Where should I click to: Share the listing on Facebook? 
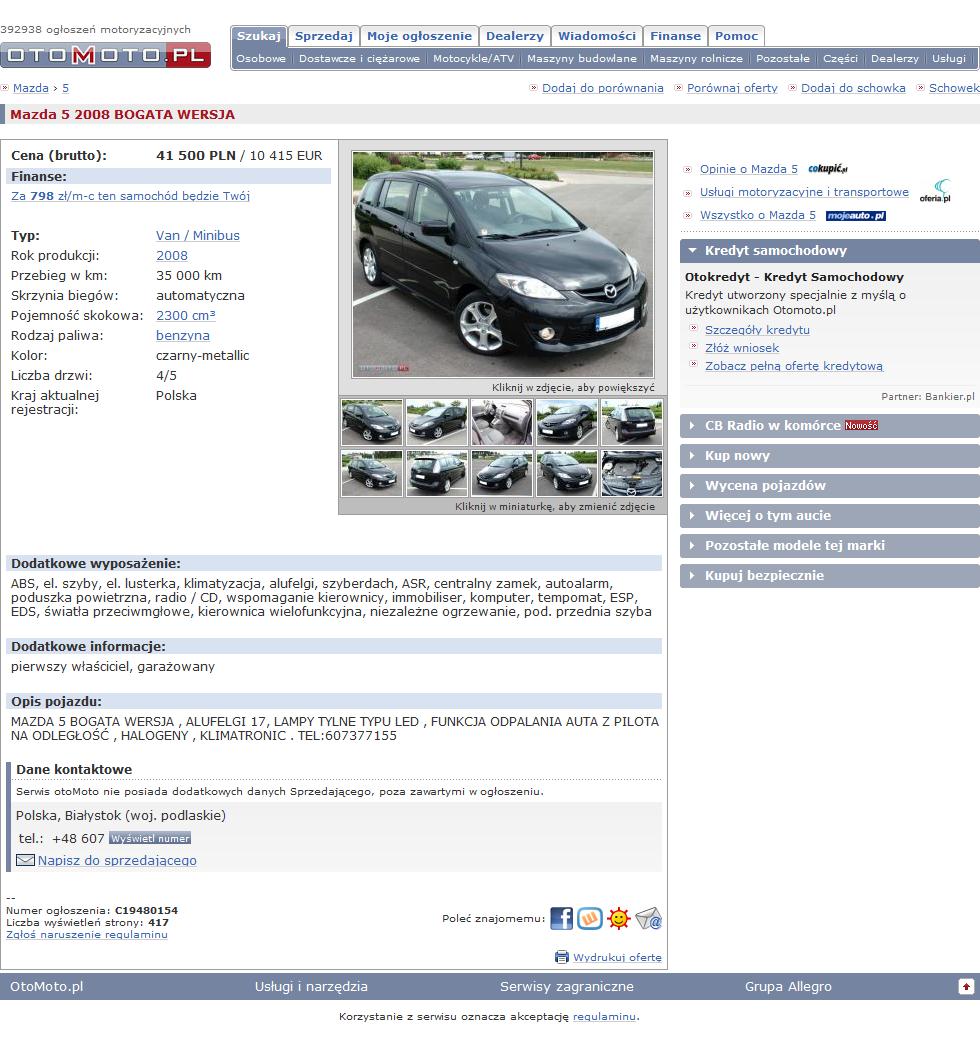tap(561, 918)
